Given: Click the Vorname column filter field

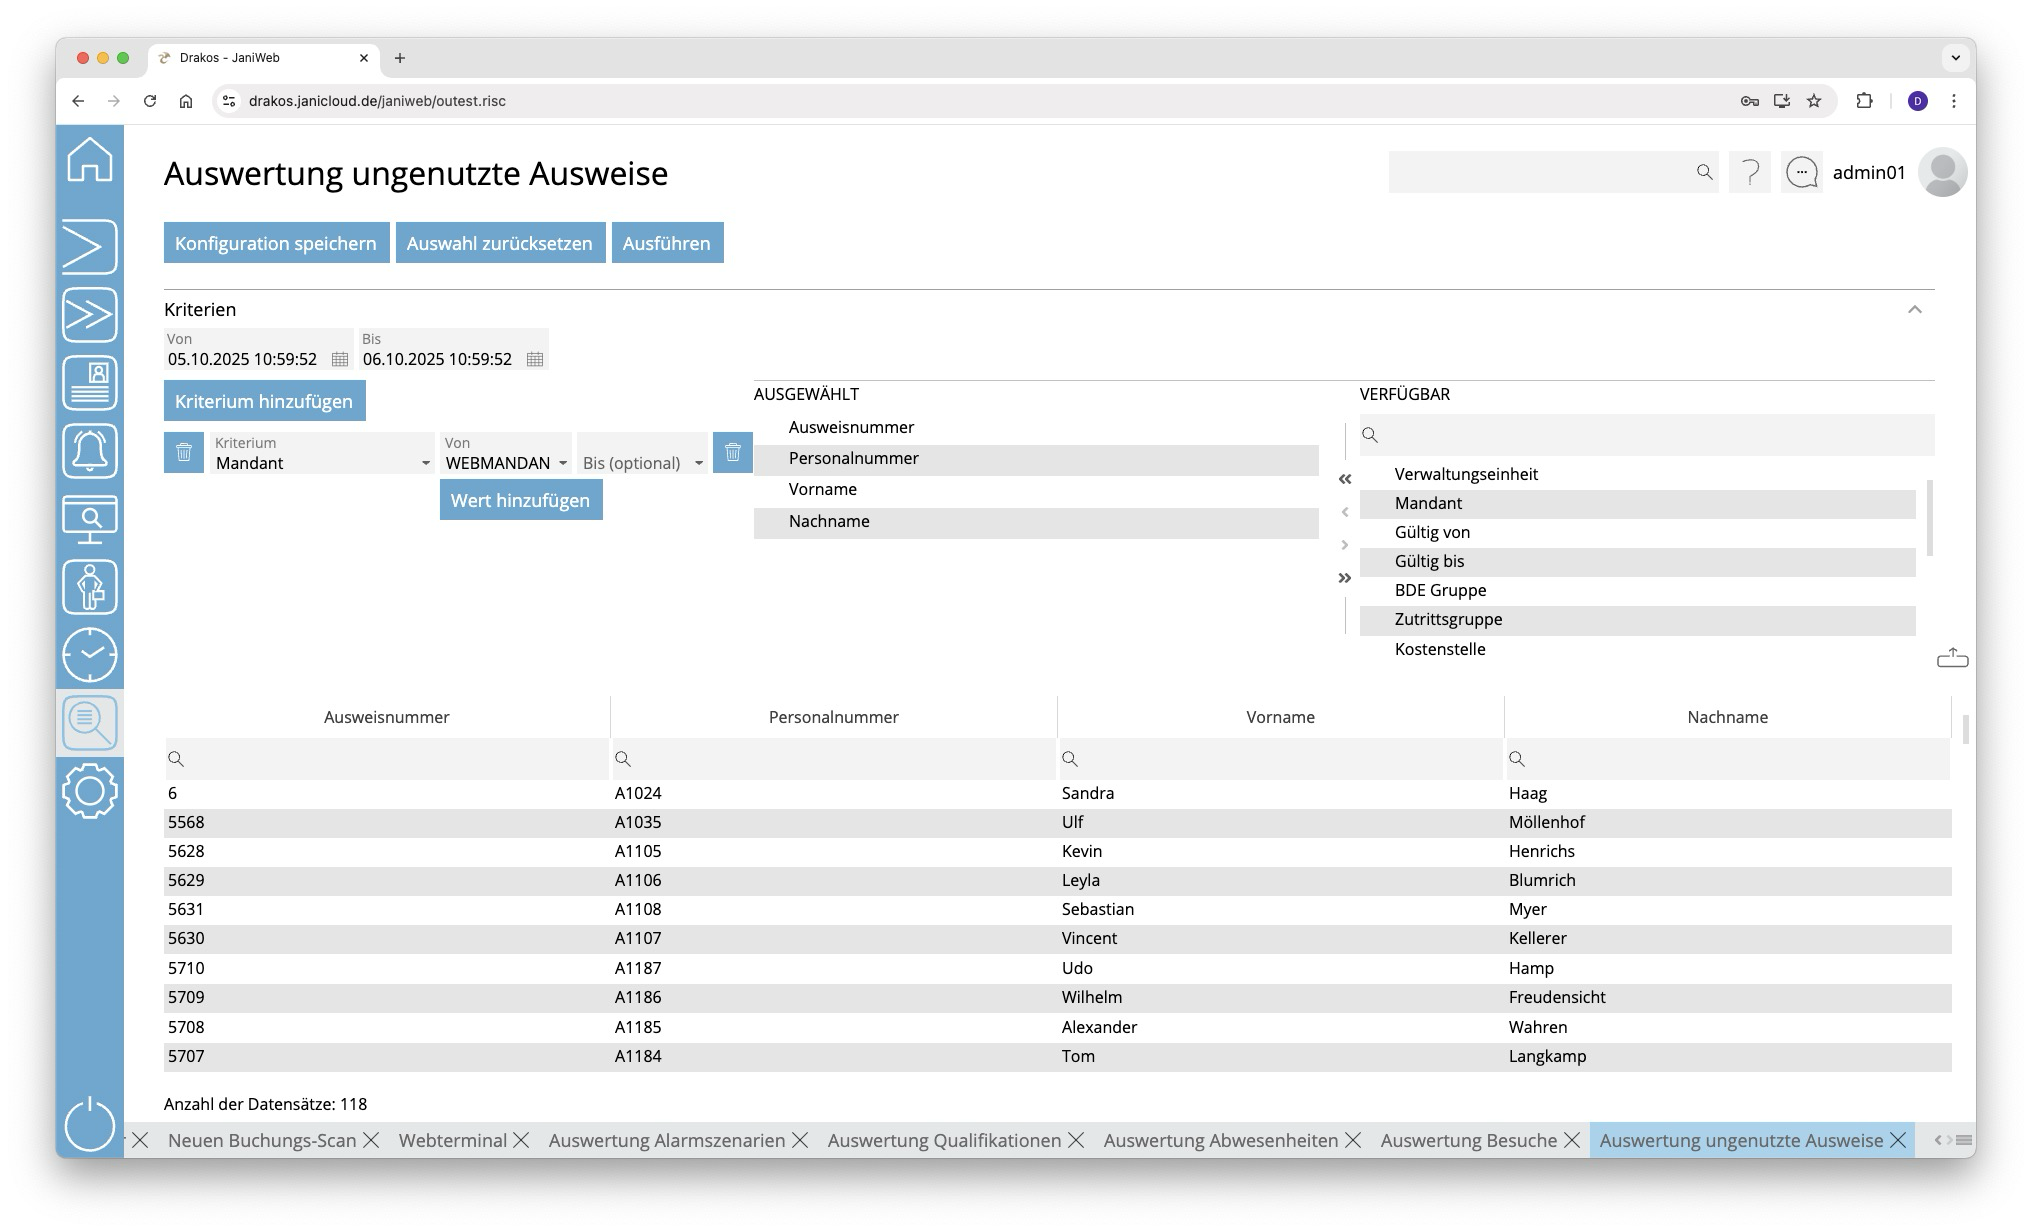Looking at the screenshot, I should pyautogui.click(x=1290, y=759).
